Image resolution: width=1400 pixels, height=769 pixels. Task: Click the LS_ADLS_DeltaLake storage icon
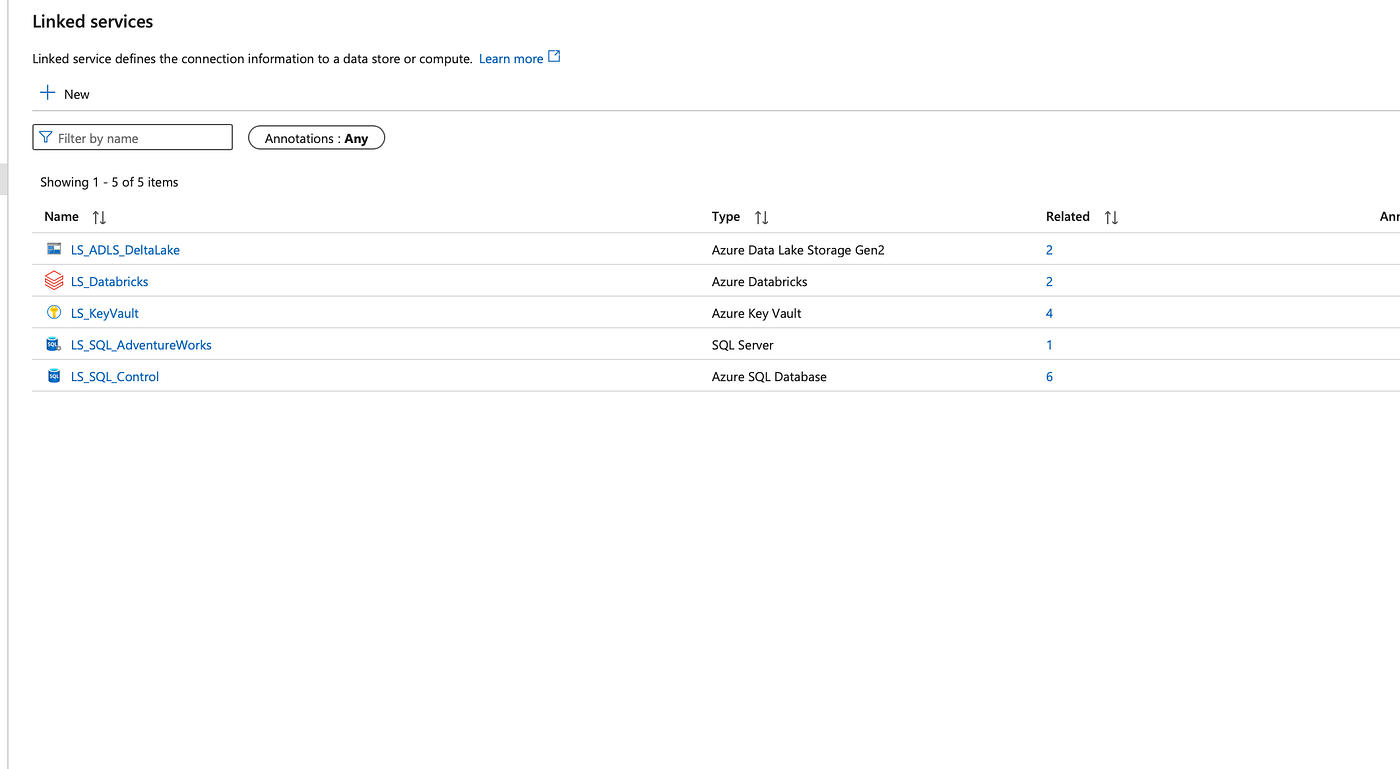coord(54,249)
